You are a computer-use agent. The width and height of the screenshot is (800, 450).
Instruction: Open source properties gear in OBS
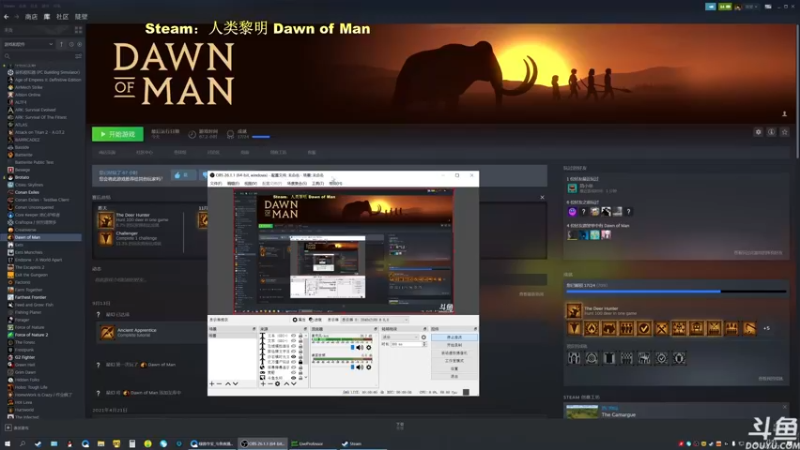point(278,384)
